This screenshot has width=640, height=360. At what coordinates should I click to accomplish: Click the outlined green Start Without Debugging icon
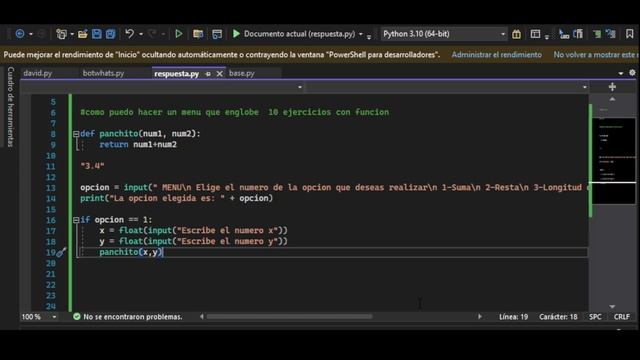point(178,34)
